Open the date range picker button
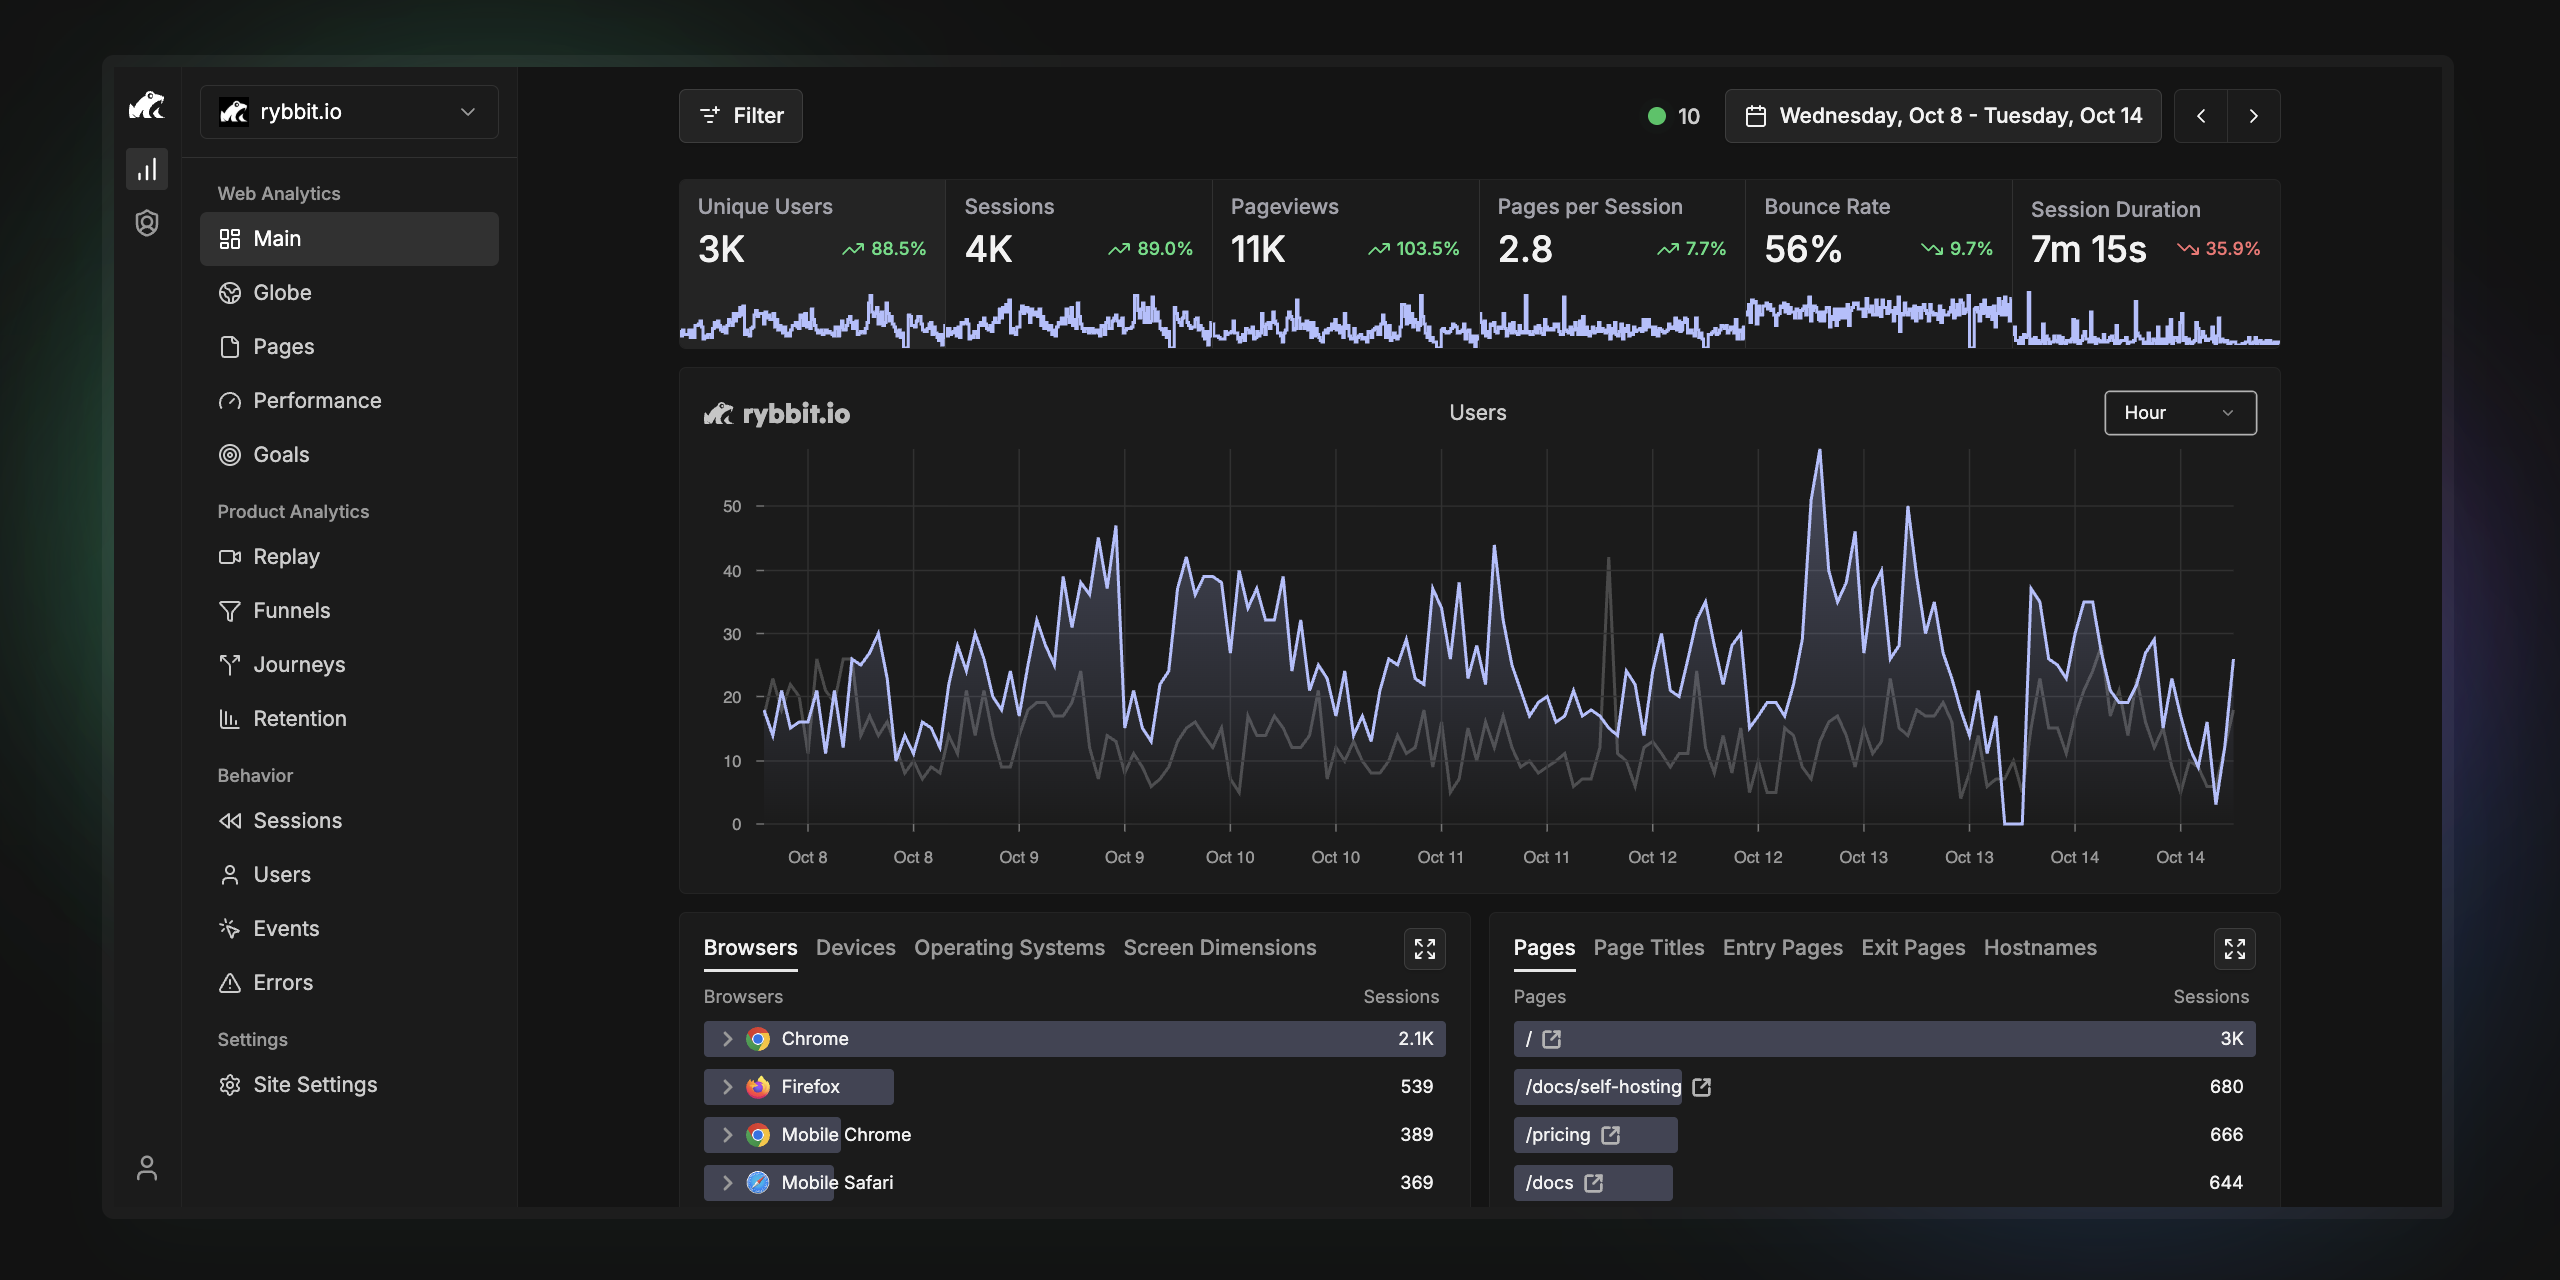This screenshot has width=2560, height=1280. click(1942, 116)
